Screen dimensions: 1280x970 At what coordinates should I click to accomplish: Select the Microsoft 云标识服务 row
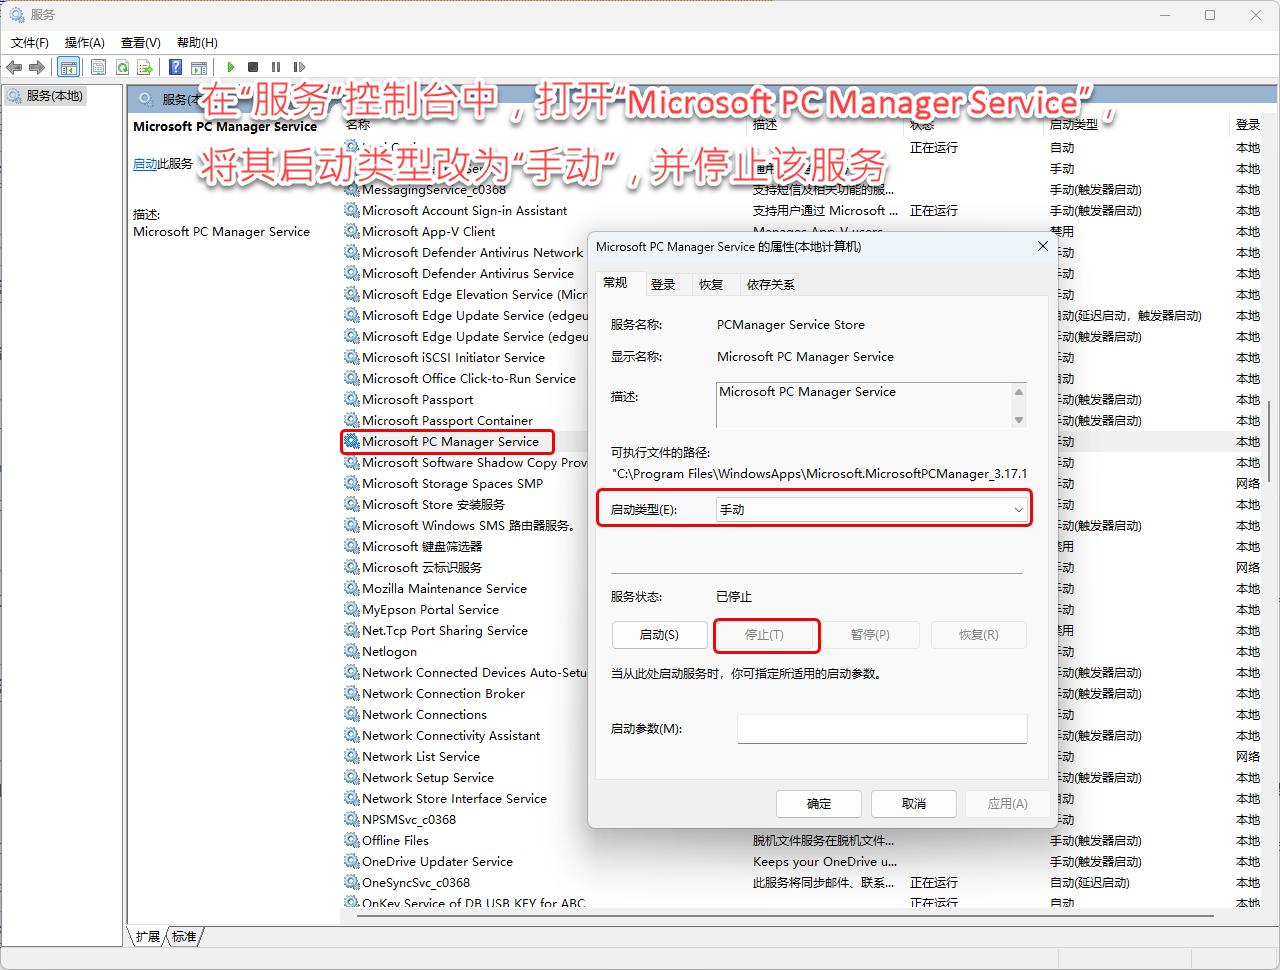(x=422, y=567)
